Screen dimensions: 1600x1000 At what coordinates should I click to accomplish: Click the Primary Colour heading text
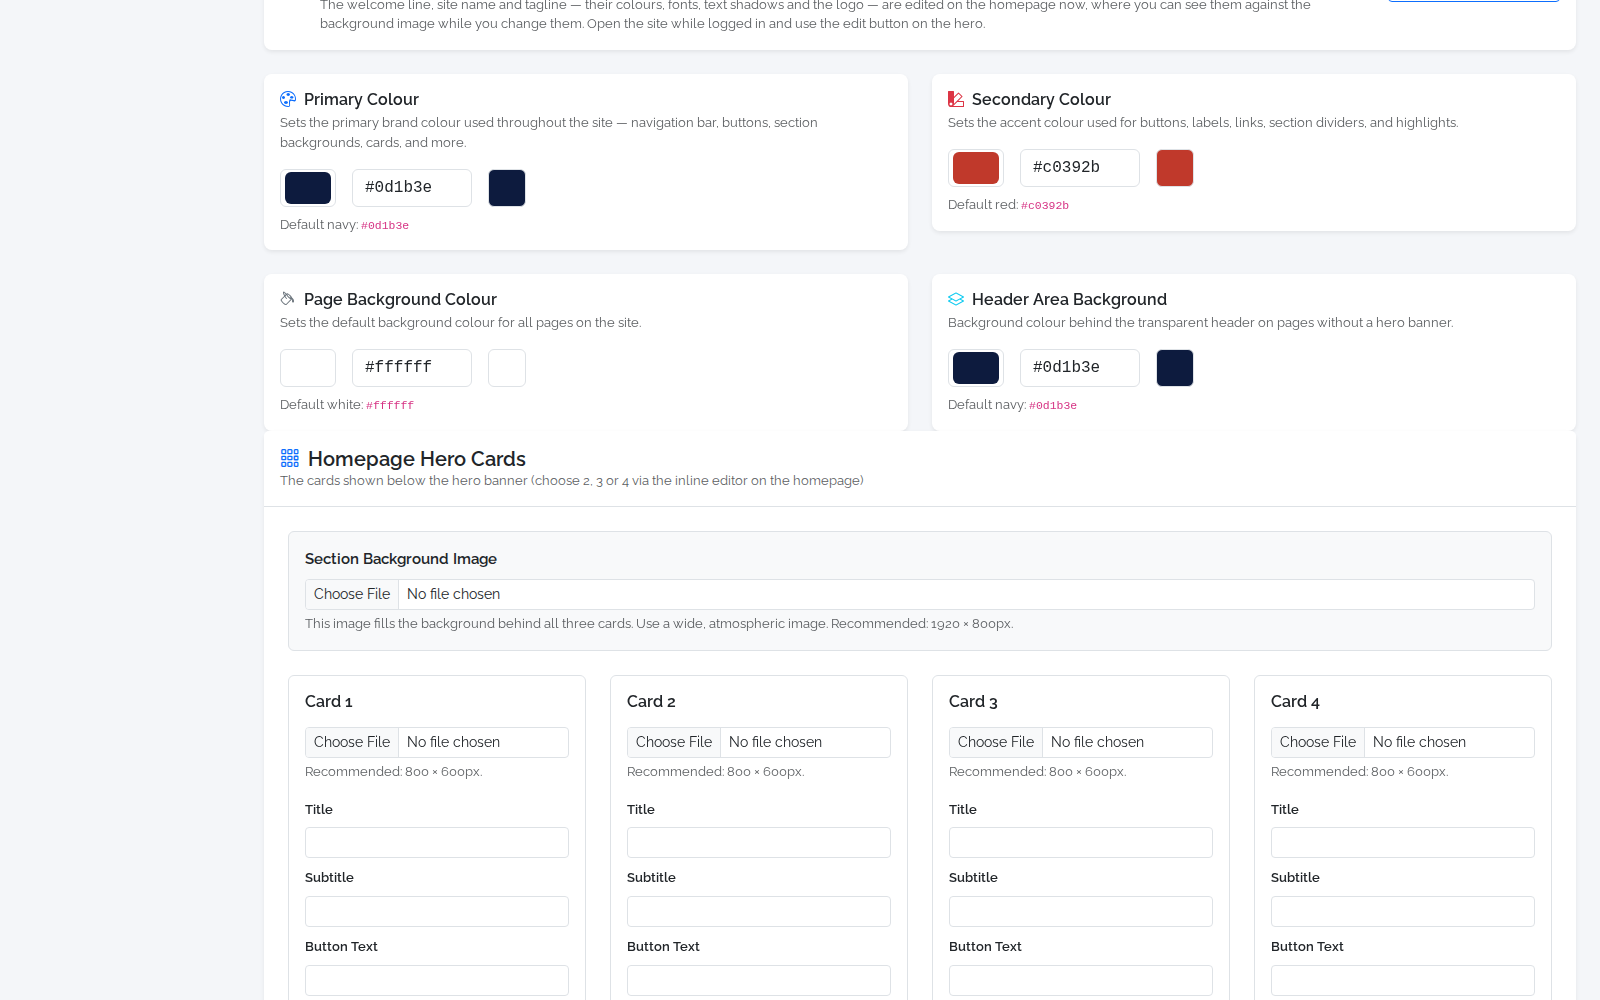[x=361, y=99]
